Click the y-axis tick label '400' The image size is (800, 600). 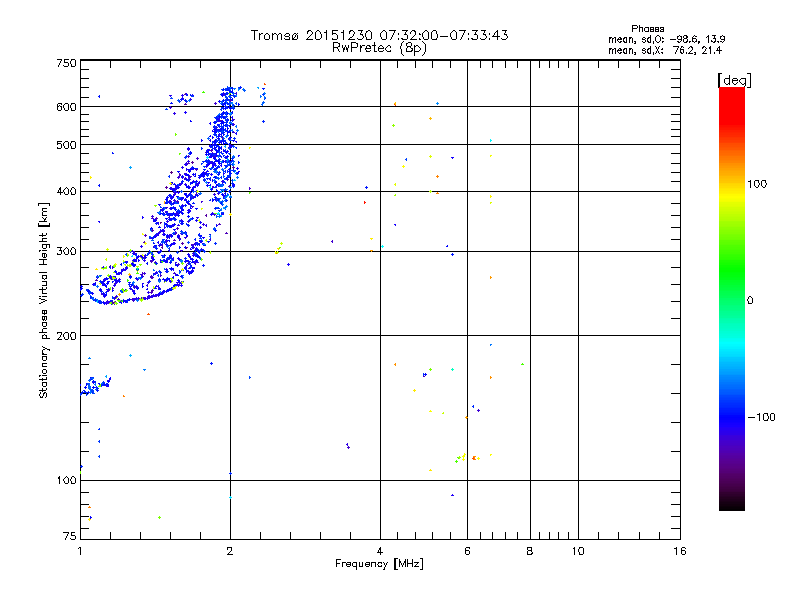[66, 191]
